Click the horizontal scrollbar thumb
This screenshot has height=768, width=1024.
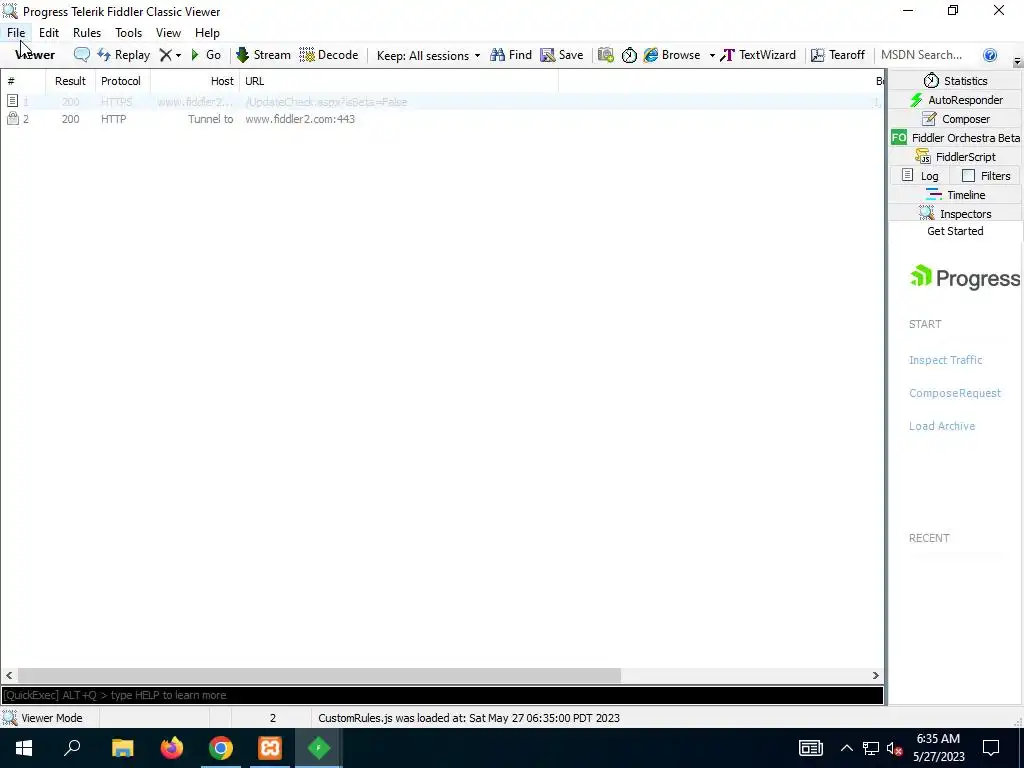pos(319,675)
